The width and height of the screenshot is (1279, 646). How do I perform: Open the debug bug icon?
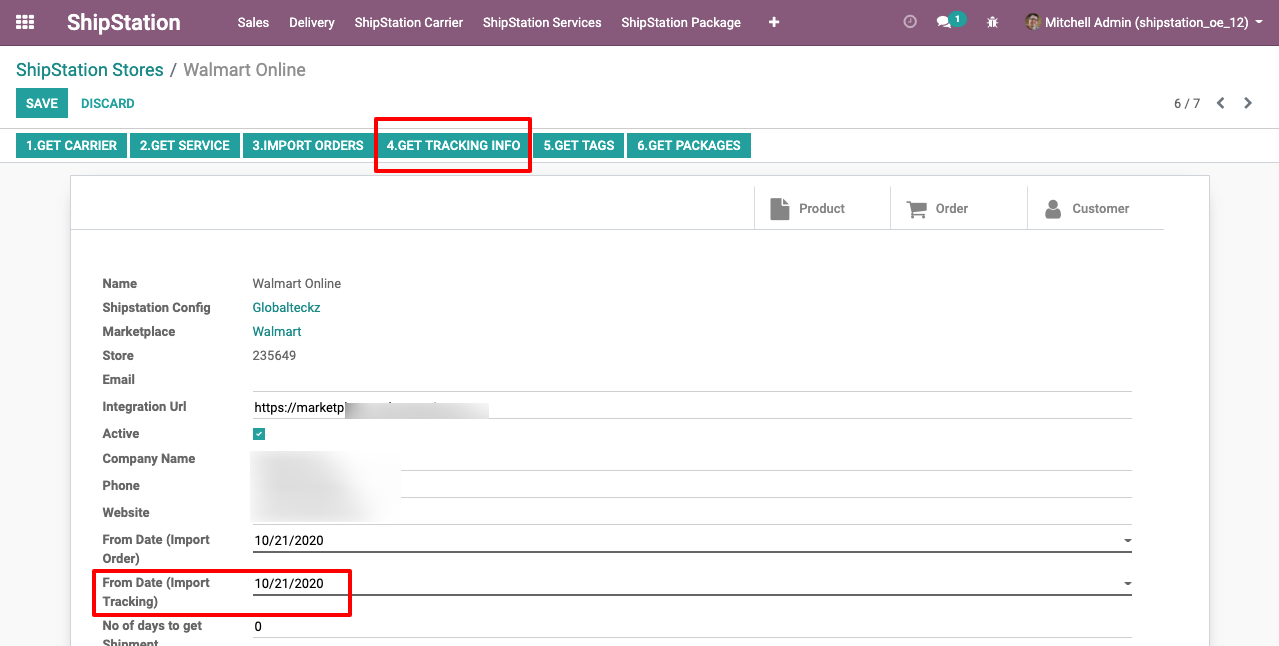pyautogui.click(x=992, y=22)
